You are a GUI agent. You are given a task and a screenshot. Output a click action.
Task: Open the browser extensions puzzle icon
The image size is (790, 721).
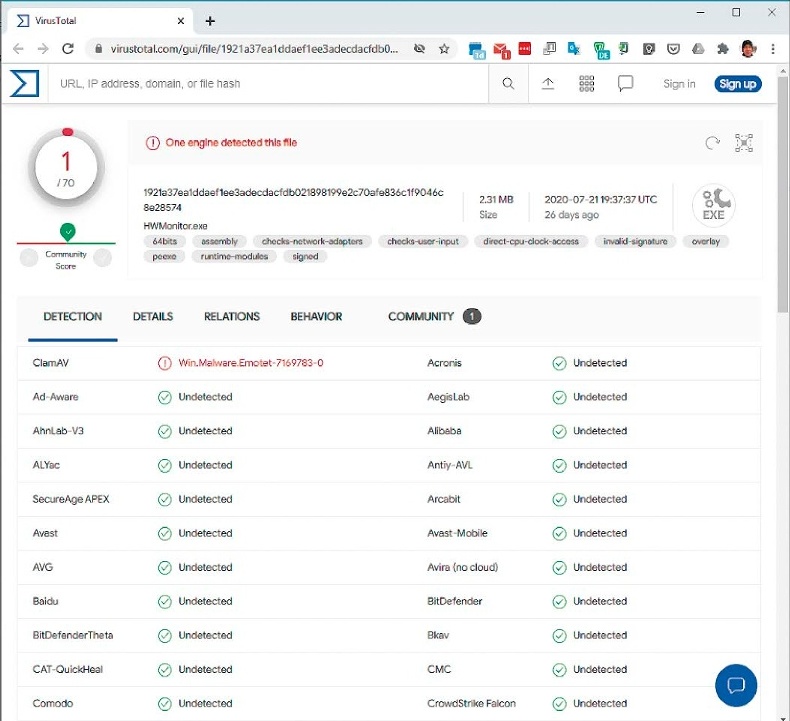point(723,49)
